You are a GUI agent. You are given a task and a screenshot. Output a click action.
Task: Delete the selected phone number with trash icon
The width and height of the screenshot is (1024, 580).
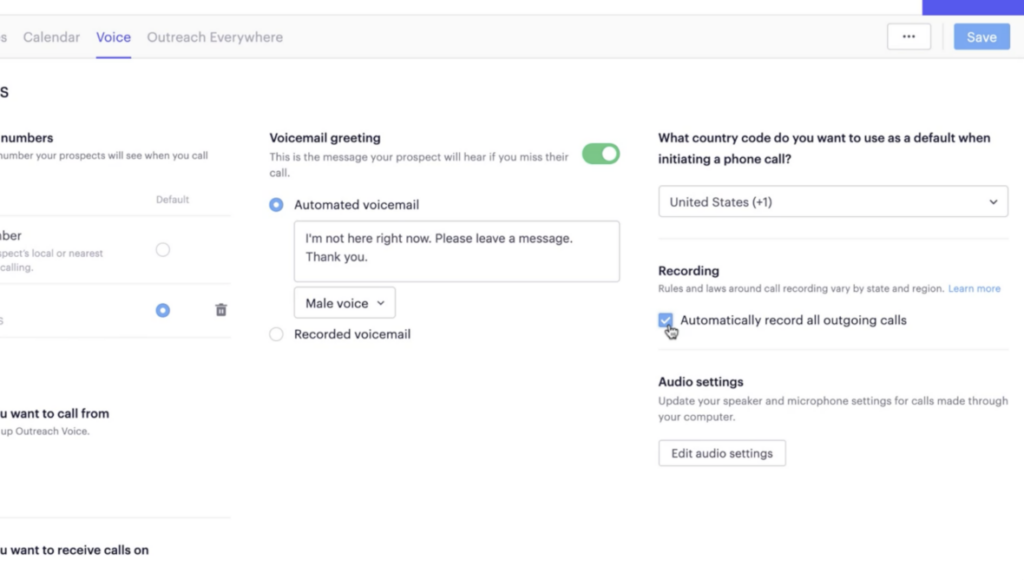click(x=221, y=310)
